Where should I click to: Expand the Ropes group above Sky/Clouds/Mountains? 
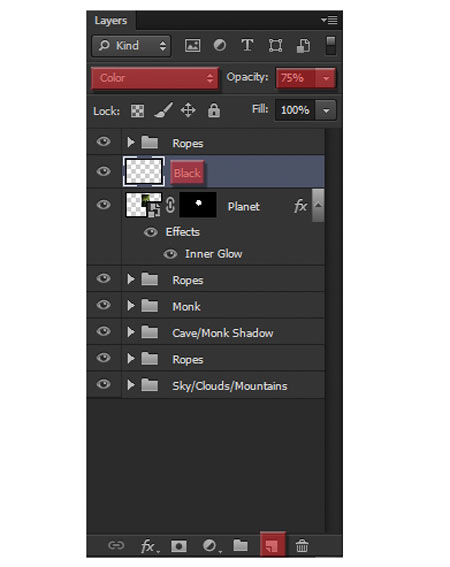(x=131, y=359)
